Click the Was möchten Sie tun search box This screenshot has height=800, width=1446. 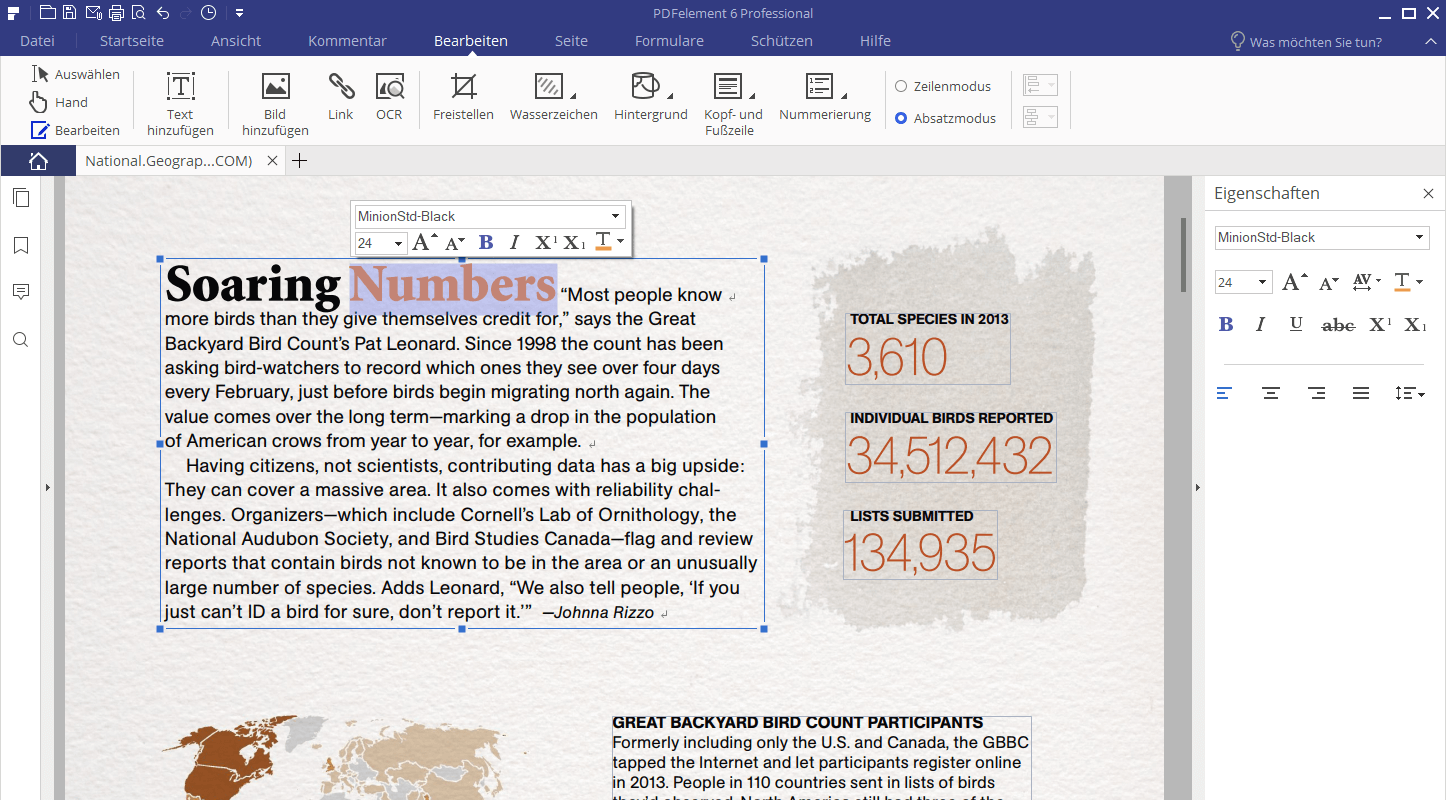tap(1306, 42)
